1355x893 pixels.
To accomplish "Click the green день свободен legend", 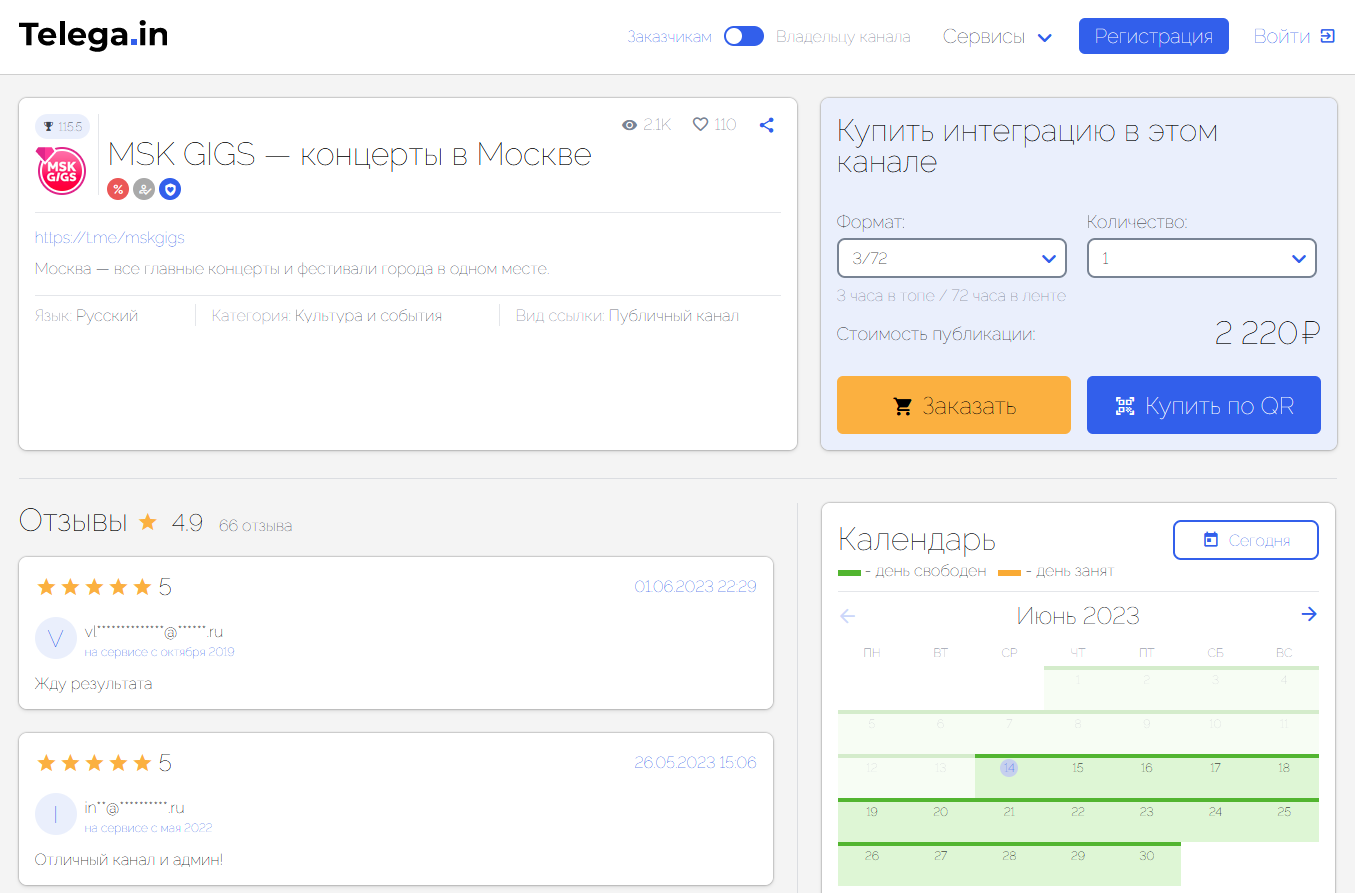I will pyautogui.click(x=912, y=571).
